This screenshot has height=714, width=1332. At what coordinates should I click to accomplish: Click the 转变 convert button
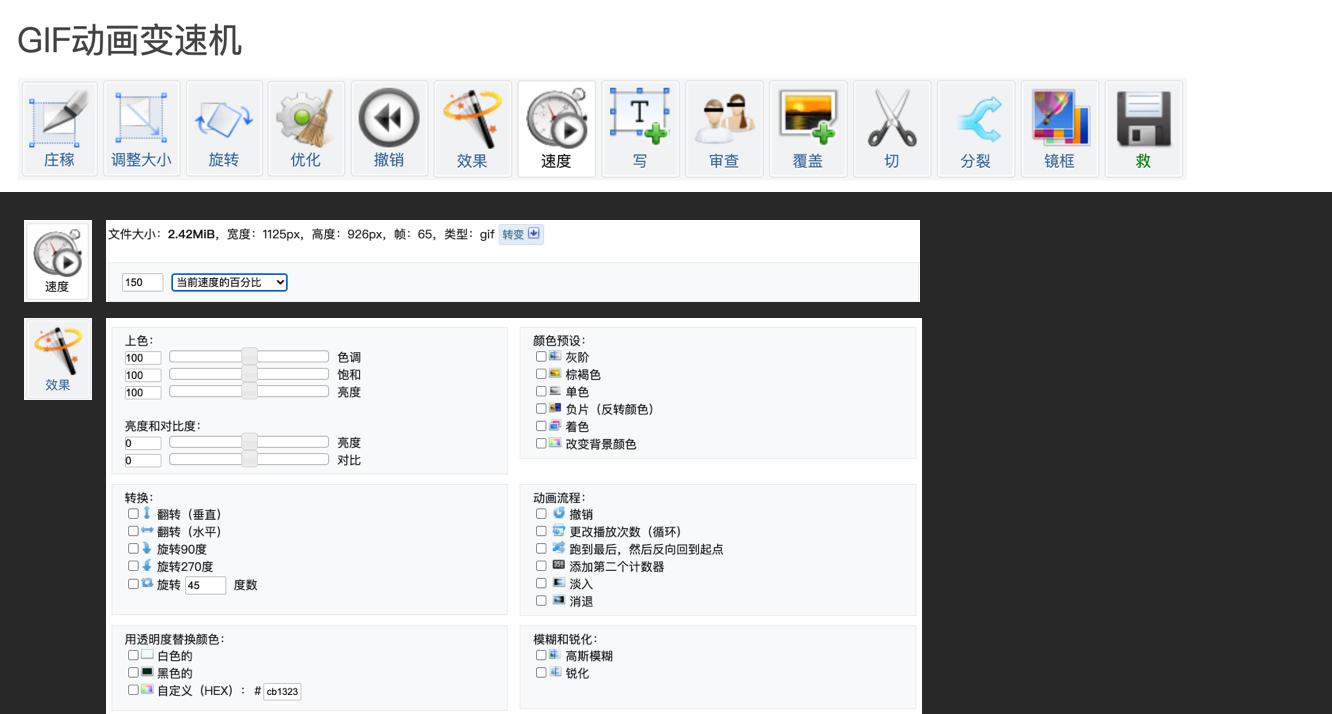tap(521, 234)
